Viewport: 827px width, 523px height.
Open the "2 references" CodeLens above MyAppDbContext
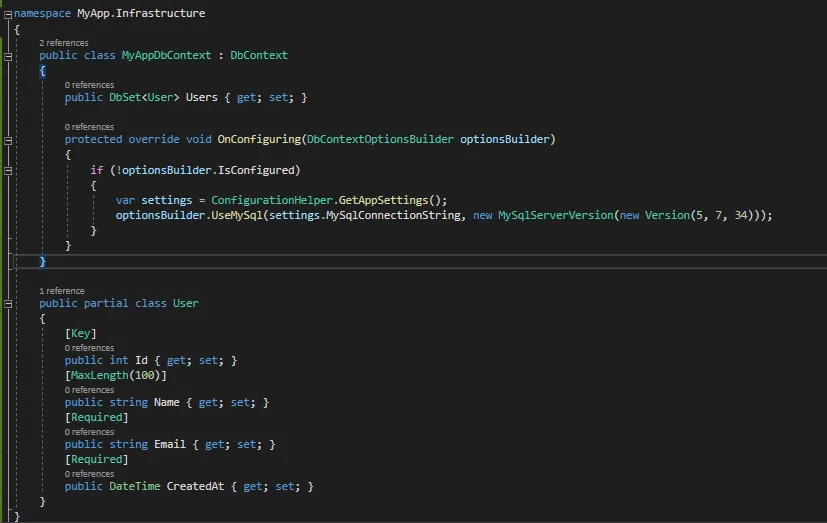coord(64,43)
